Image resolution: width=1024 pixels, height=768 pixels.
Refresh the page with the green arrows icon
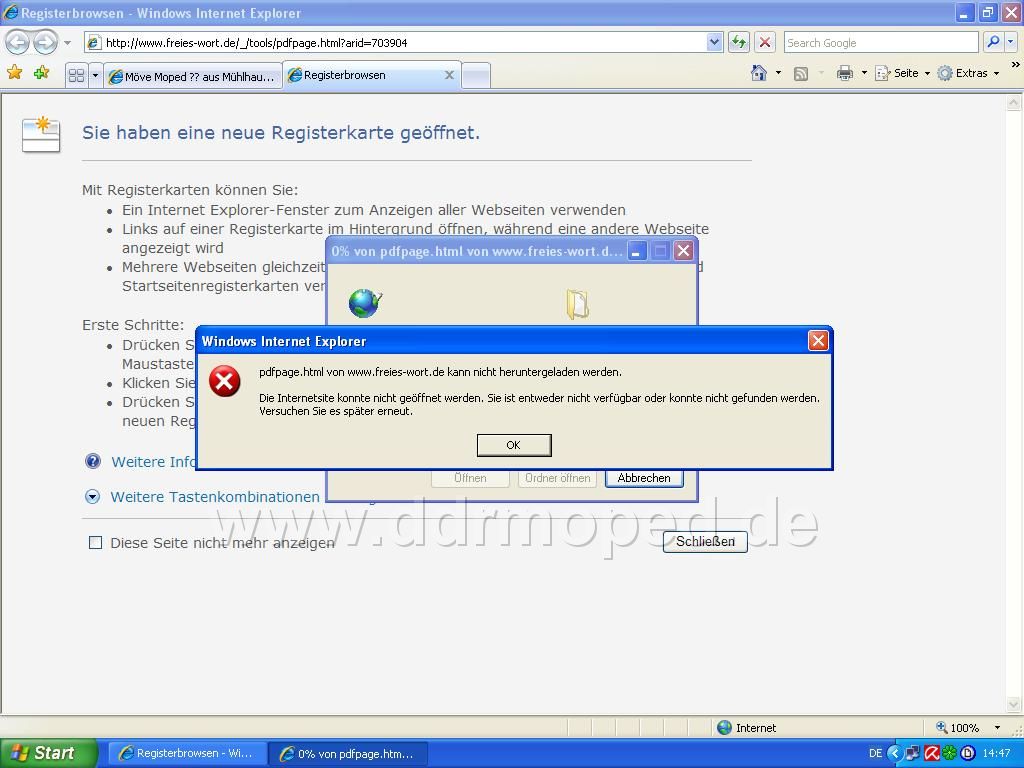point(739,43)
